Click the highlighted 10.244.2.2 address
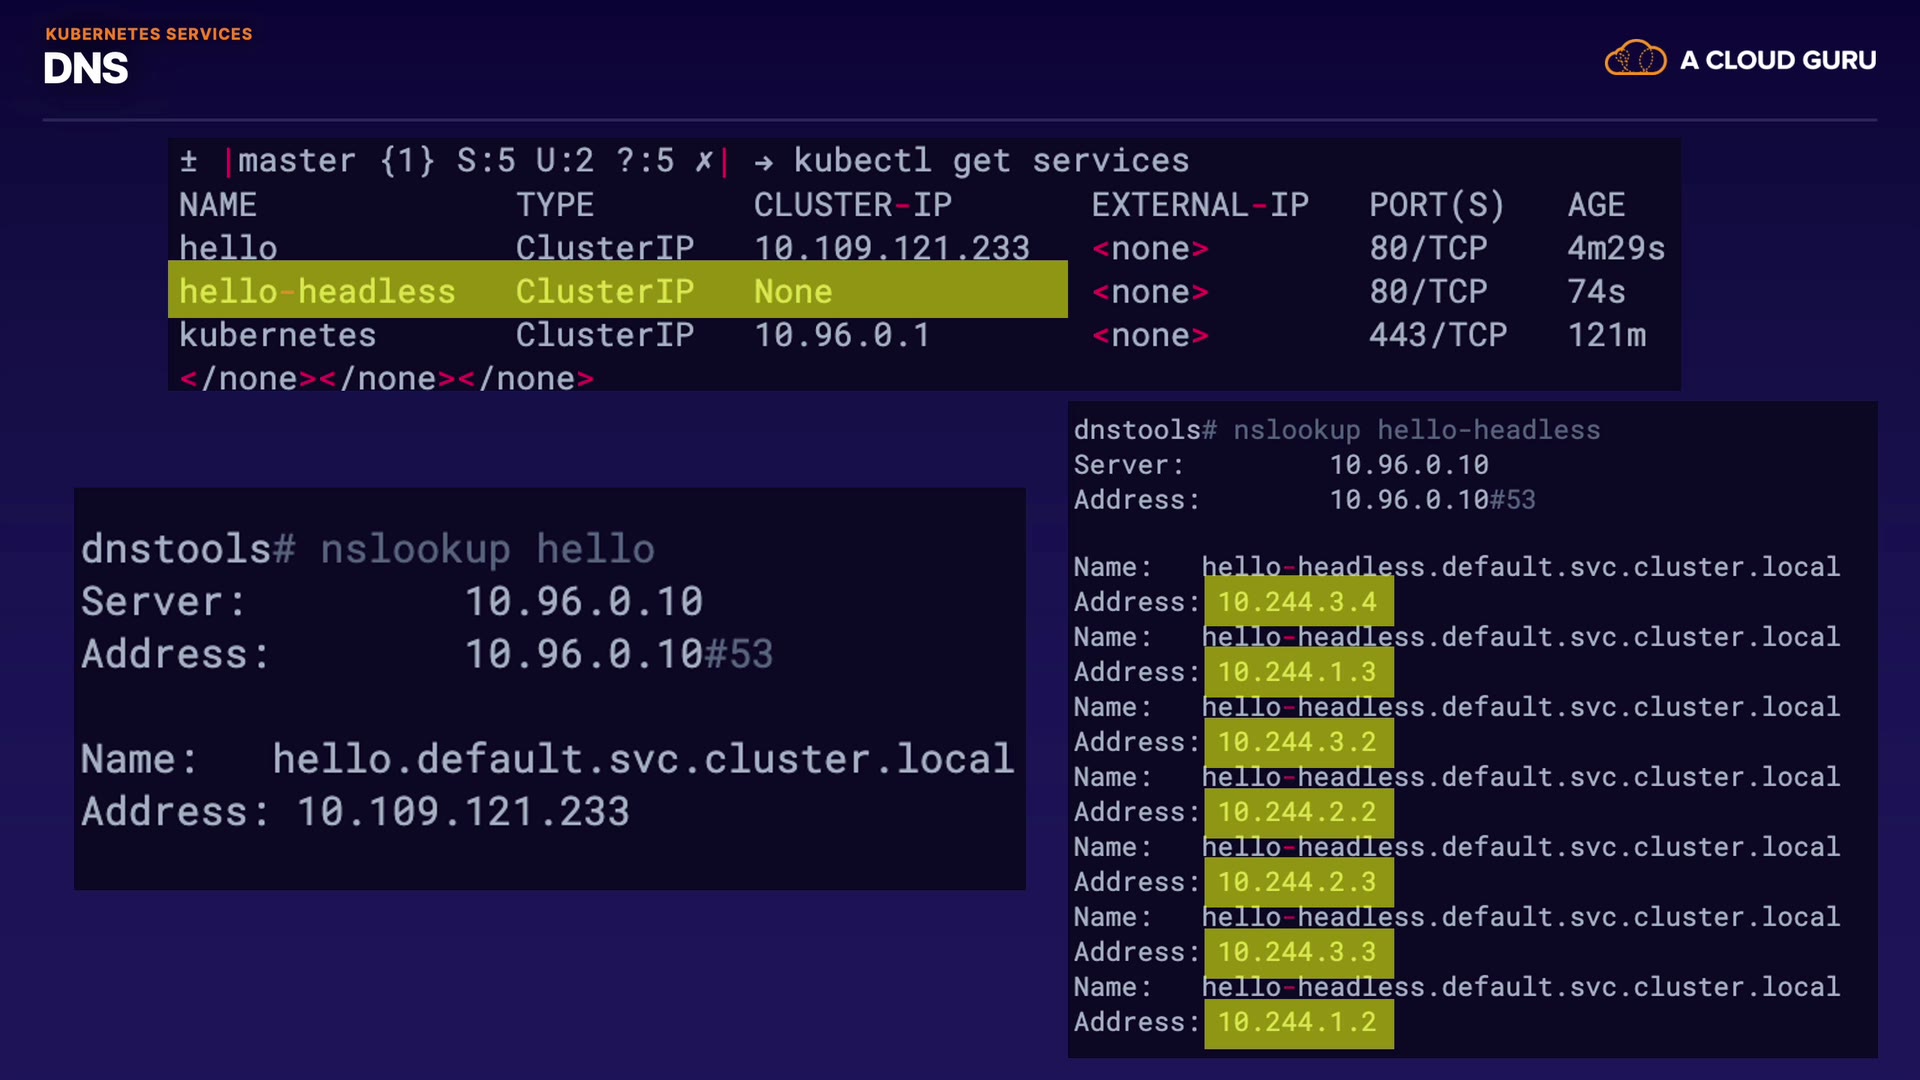This screenshot has width=1920, height=1080. [1297, 812]
